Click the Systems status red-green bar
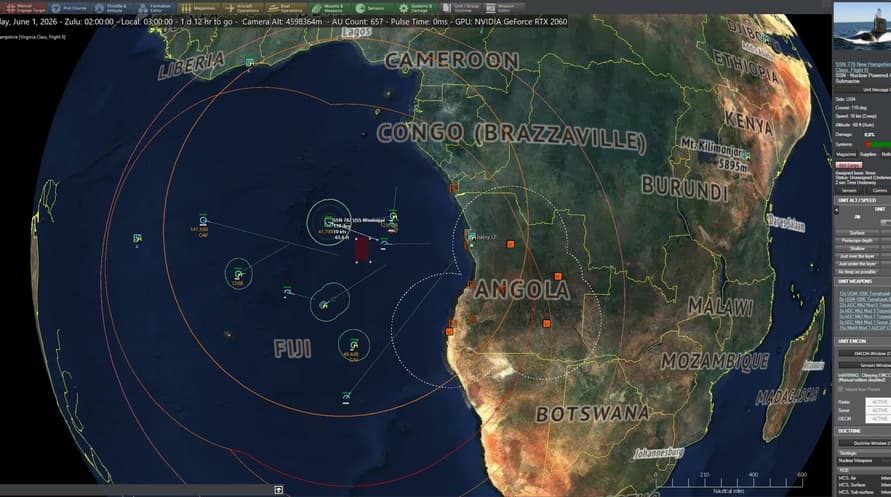 (878, 144)
